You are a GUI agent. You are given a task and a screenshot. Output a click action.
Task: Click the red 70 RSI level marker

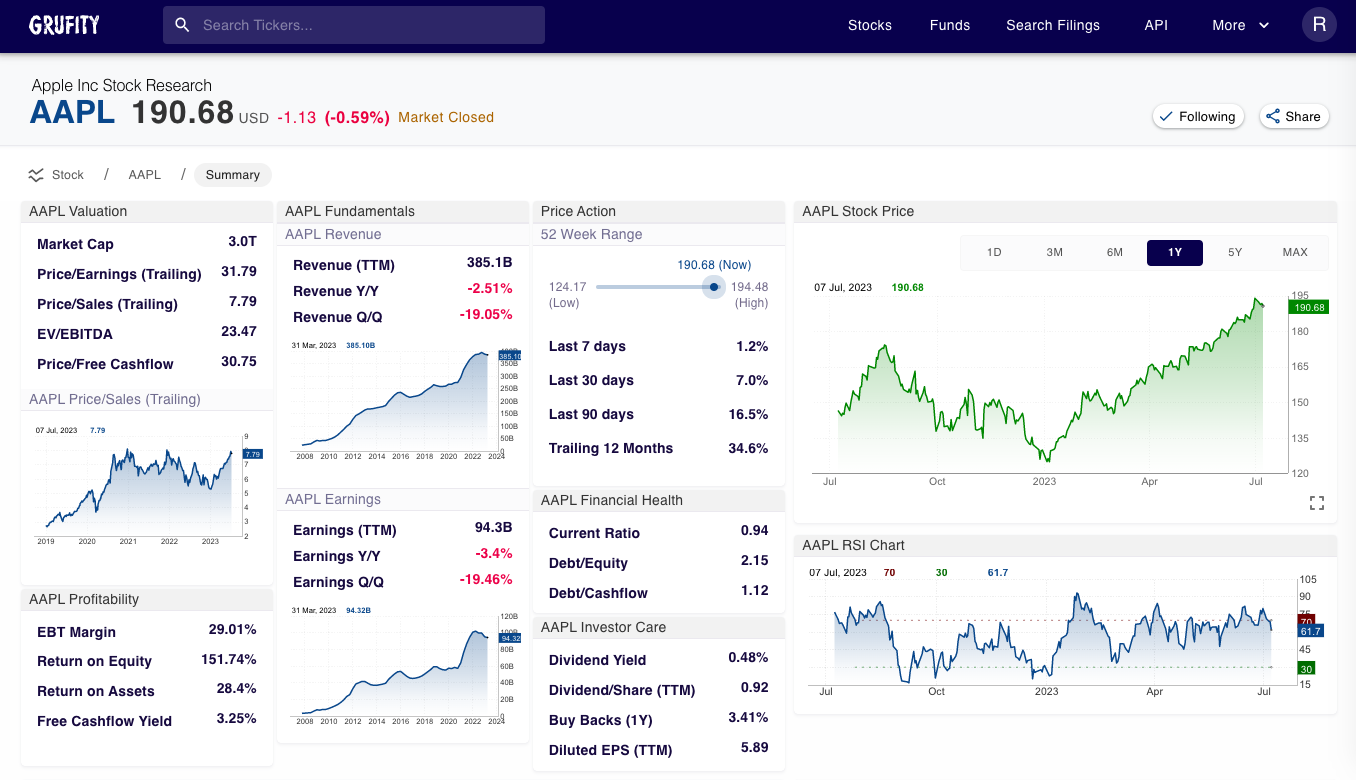(x=1306, y=620)
